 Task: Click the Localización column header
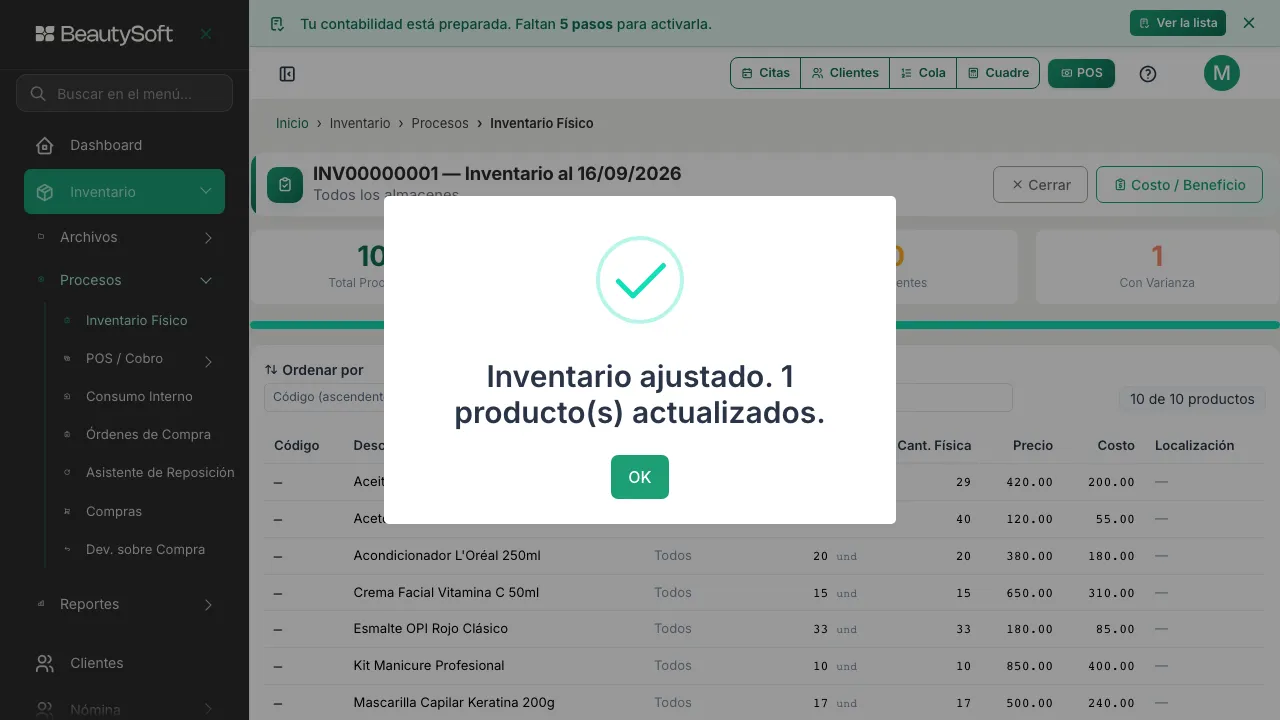click(1194, 445)
